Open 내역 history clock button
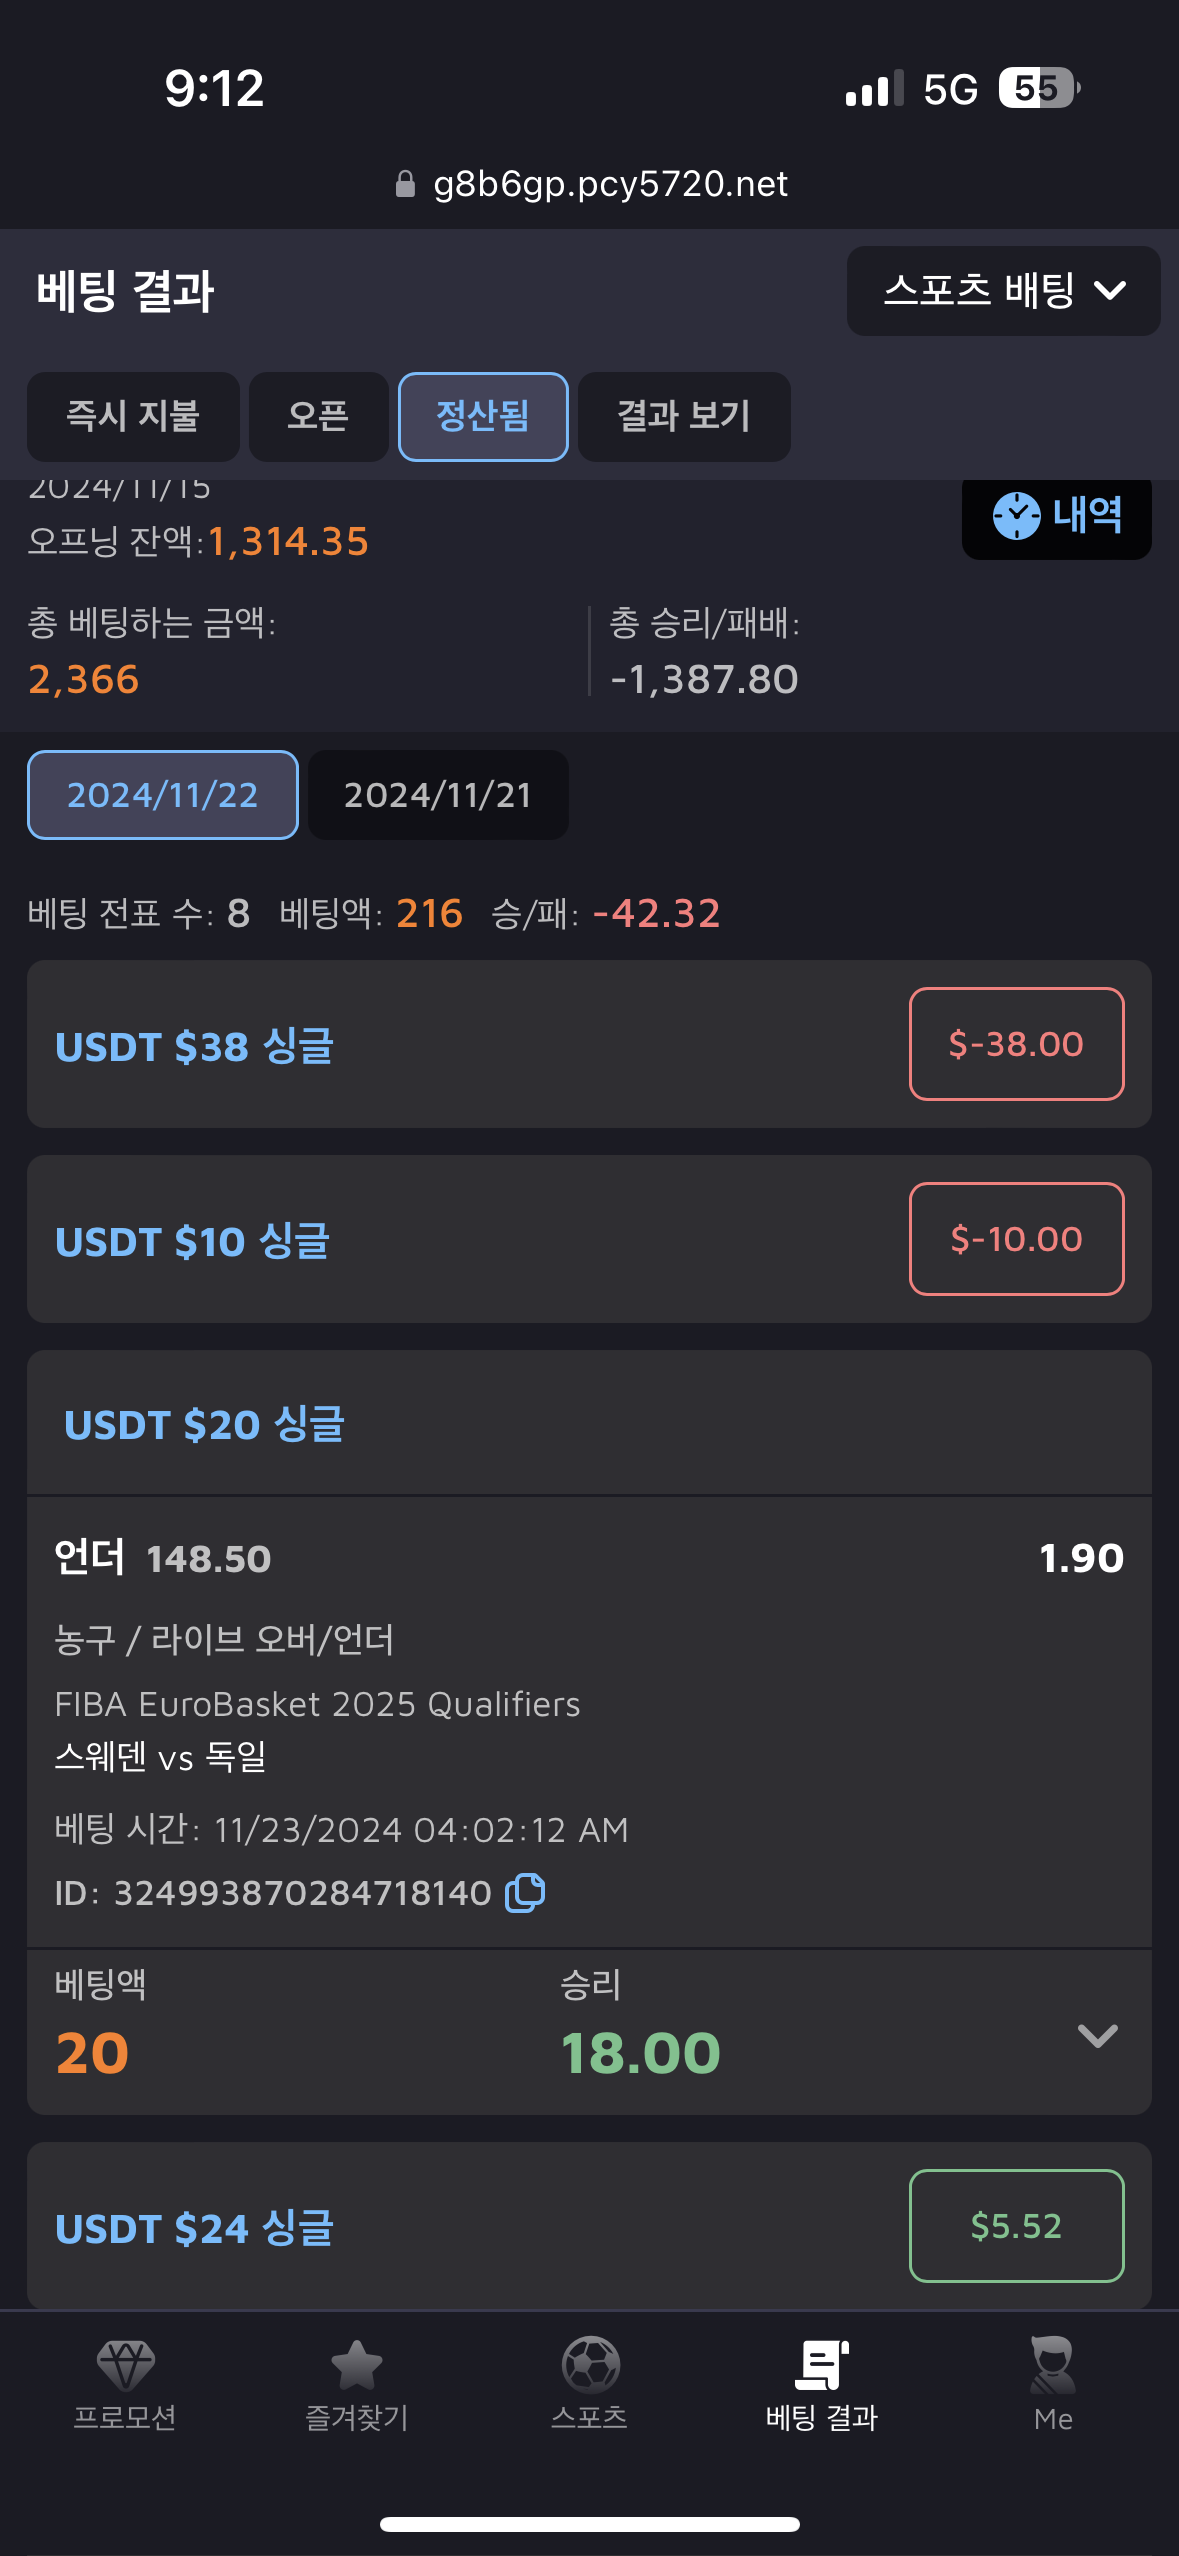The image size is (1179, 2556). coord(1057,516)
